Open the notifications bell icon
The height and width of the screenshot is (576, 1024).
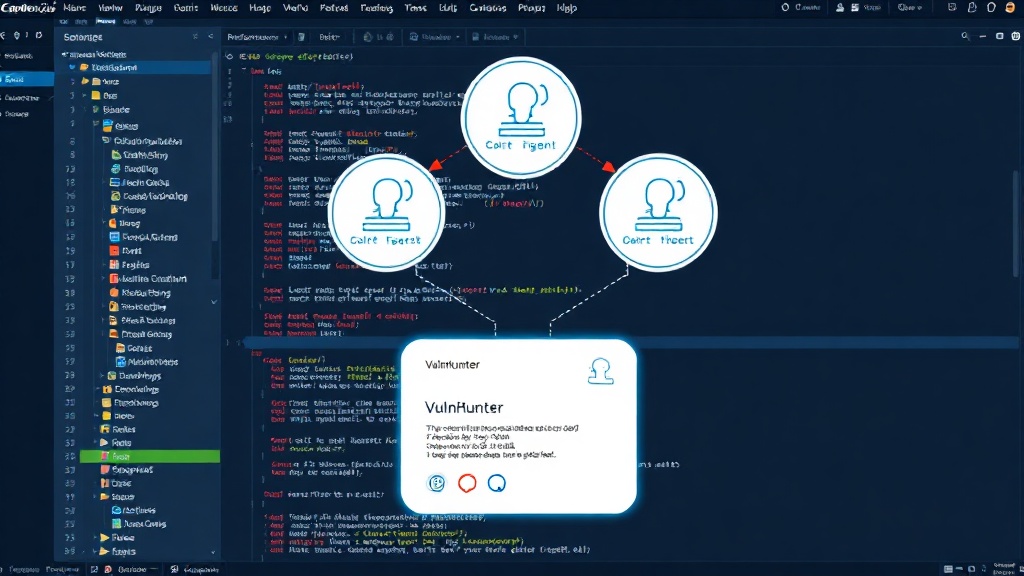click(x=972, y=8)
